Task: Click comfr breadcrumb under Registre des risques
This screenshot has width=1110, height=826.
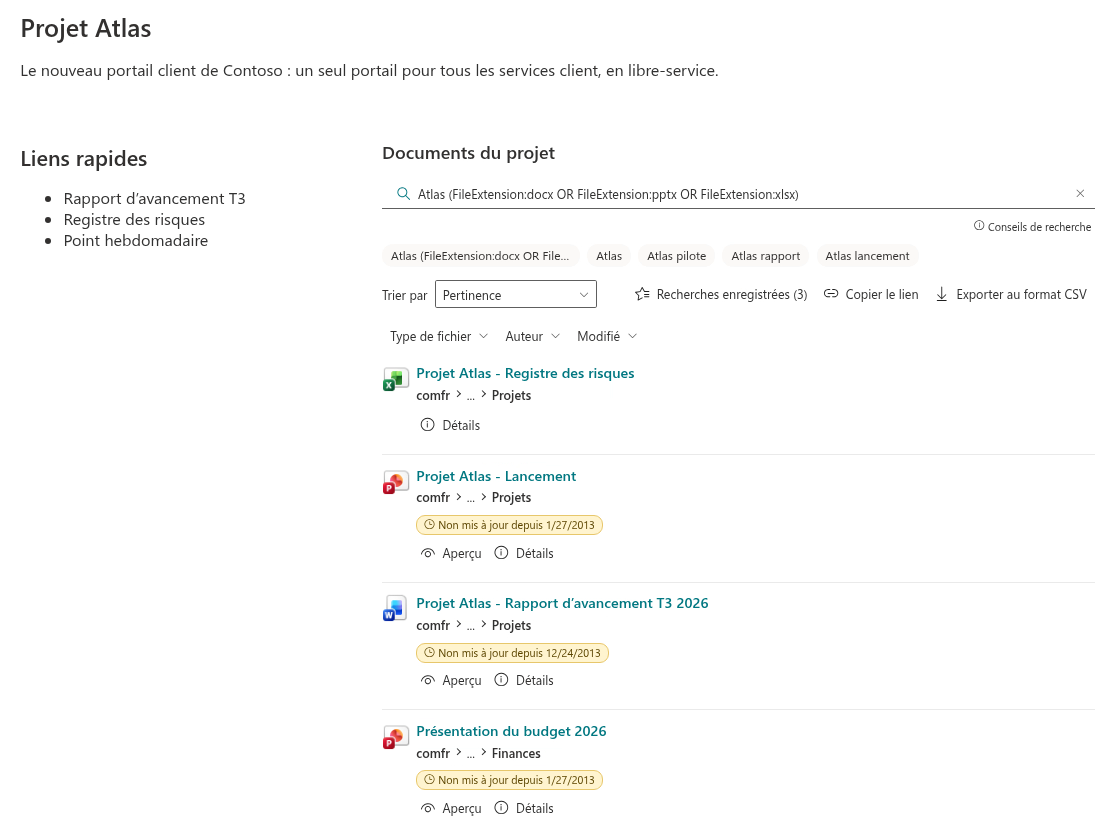Action: click(433, 396)
